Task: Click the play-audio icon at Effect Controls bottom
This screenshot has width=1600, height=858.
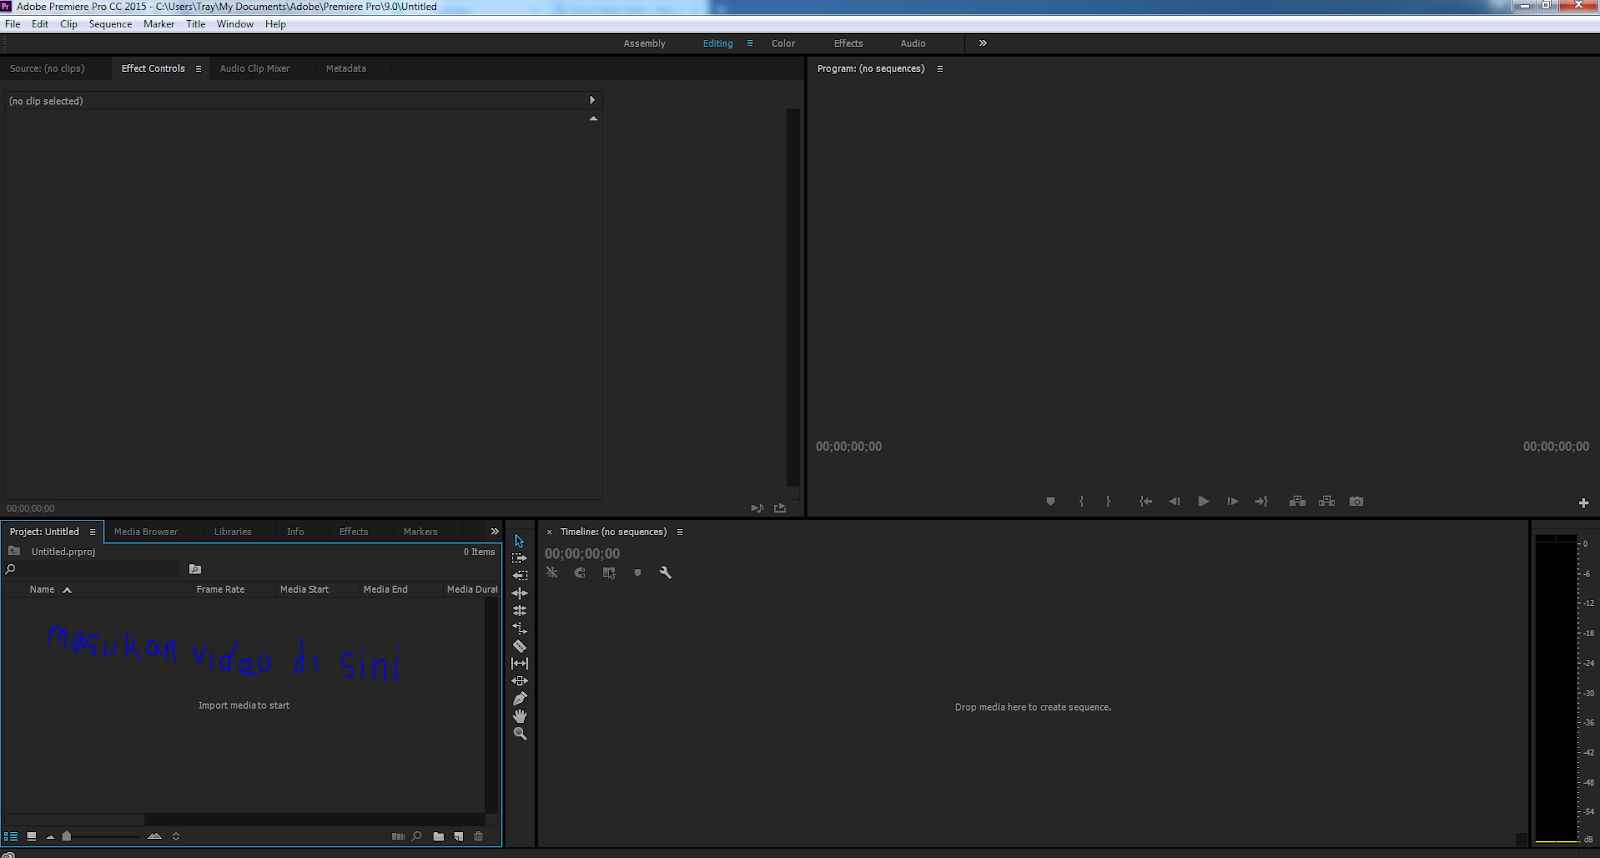Action: [757, 508]
